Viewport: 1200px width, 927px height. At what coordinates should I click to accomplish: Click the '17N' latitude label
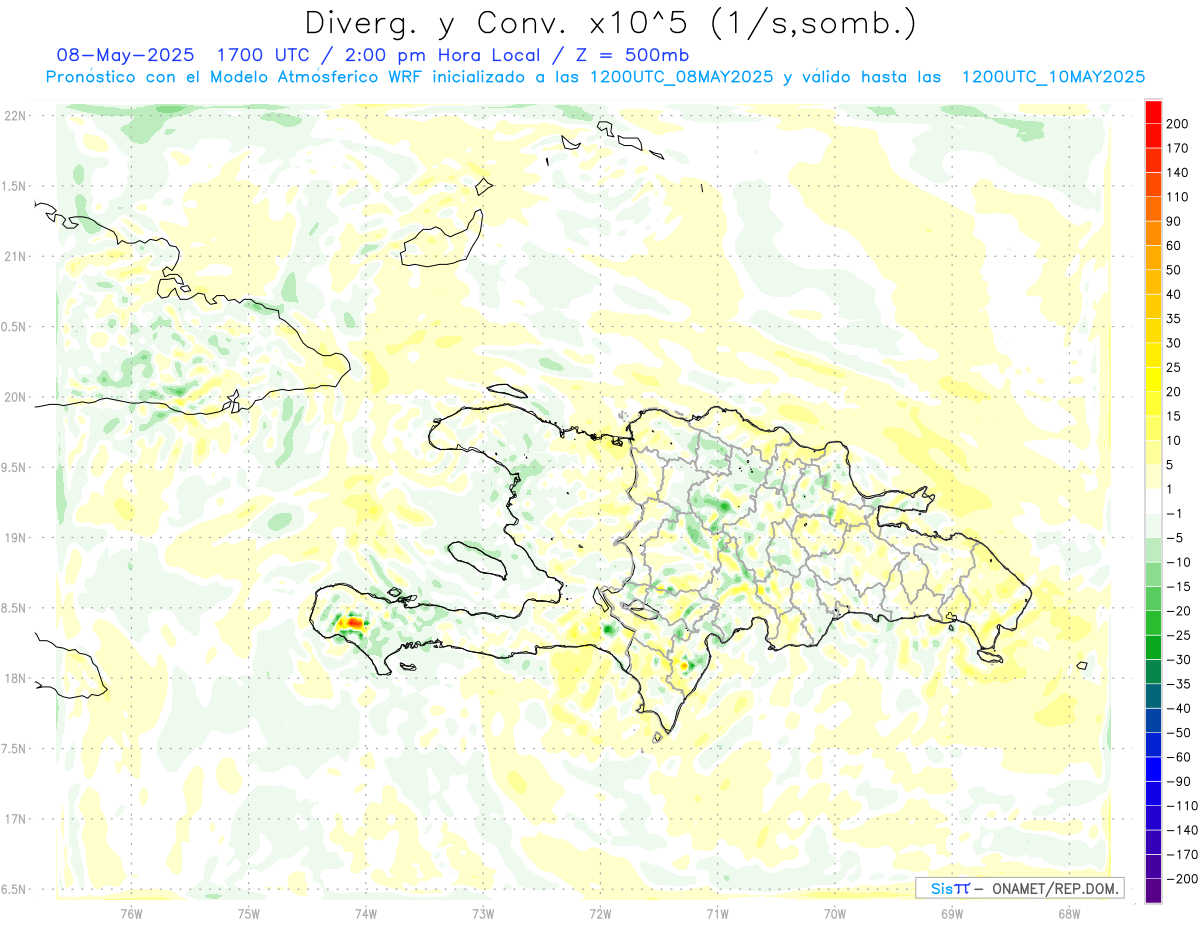coord(14,819)
